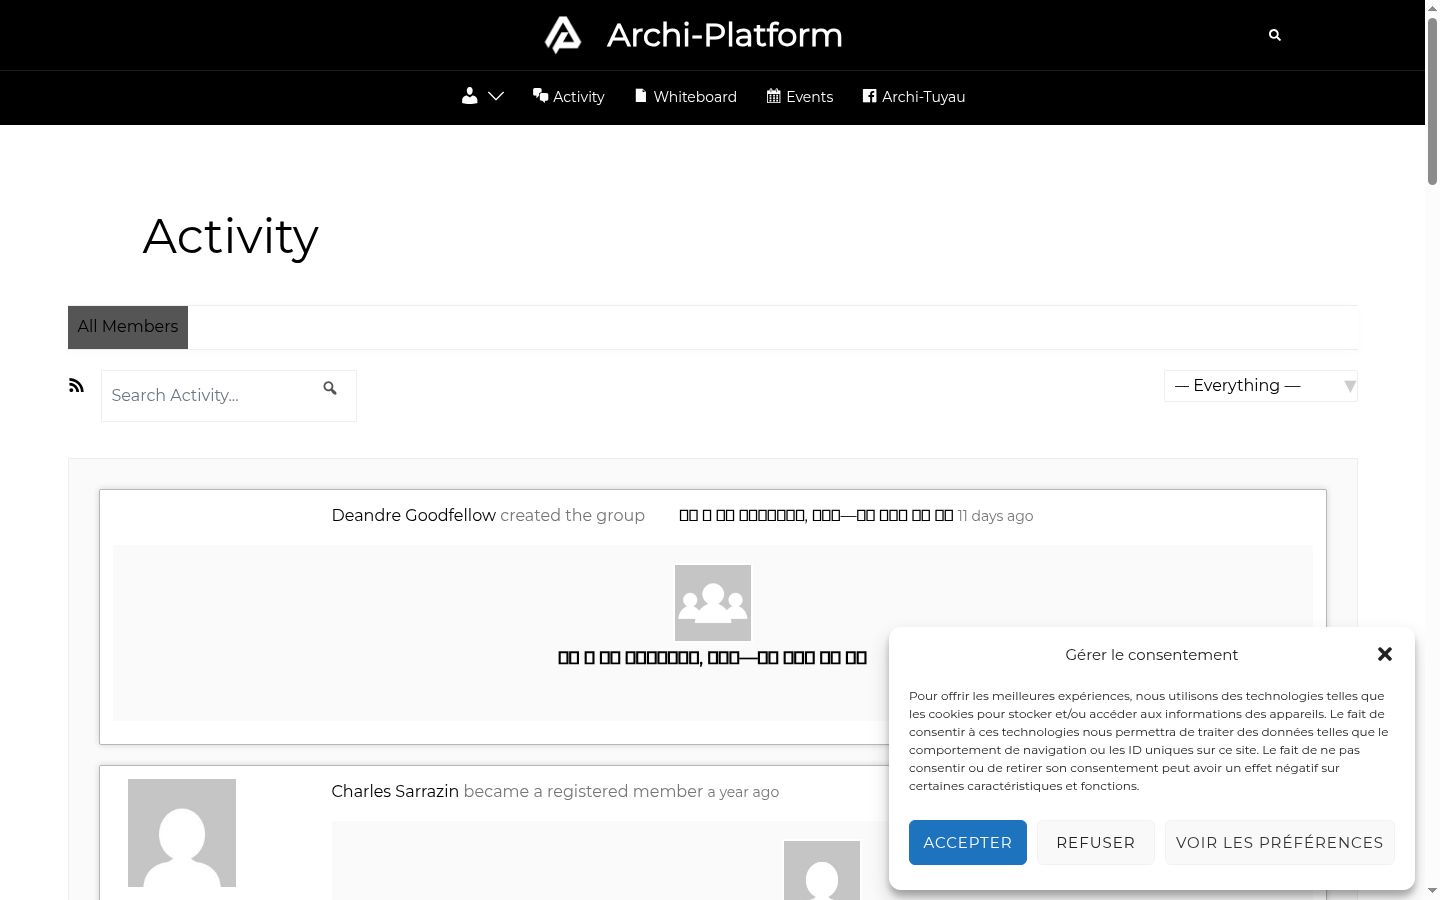Select the All Members tab
The height and width of the screenshot is (900, 1440).
click(x=128, y=327)
